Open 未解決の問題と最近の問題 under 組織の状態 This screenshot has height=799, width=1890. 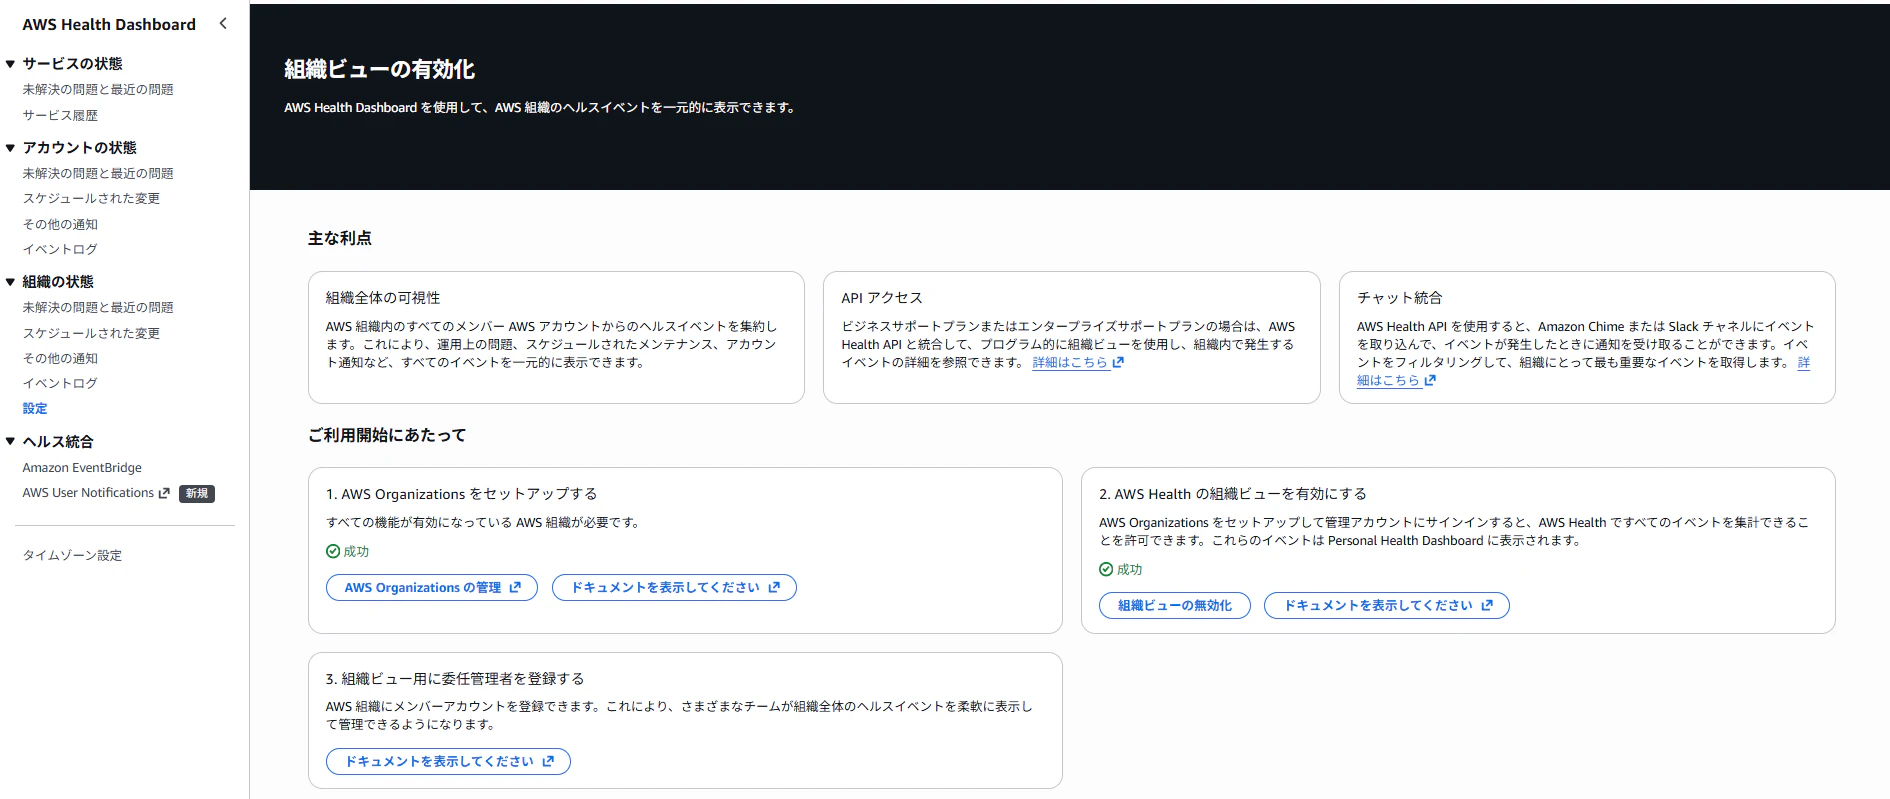click(x=98, y=307)
